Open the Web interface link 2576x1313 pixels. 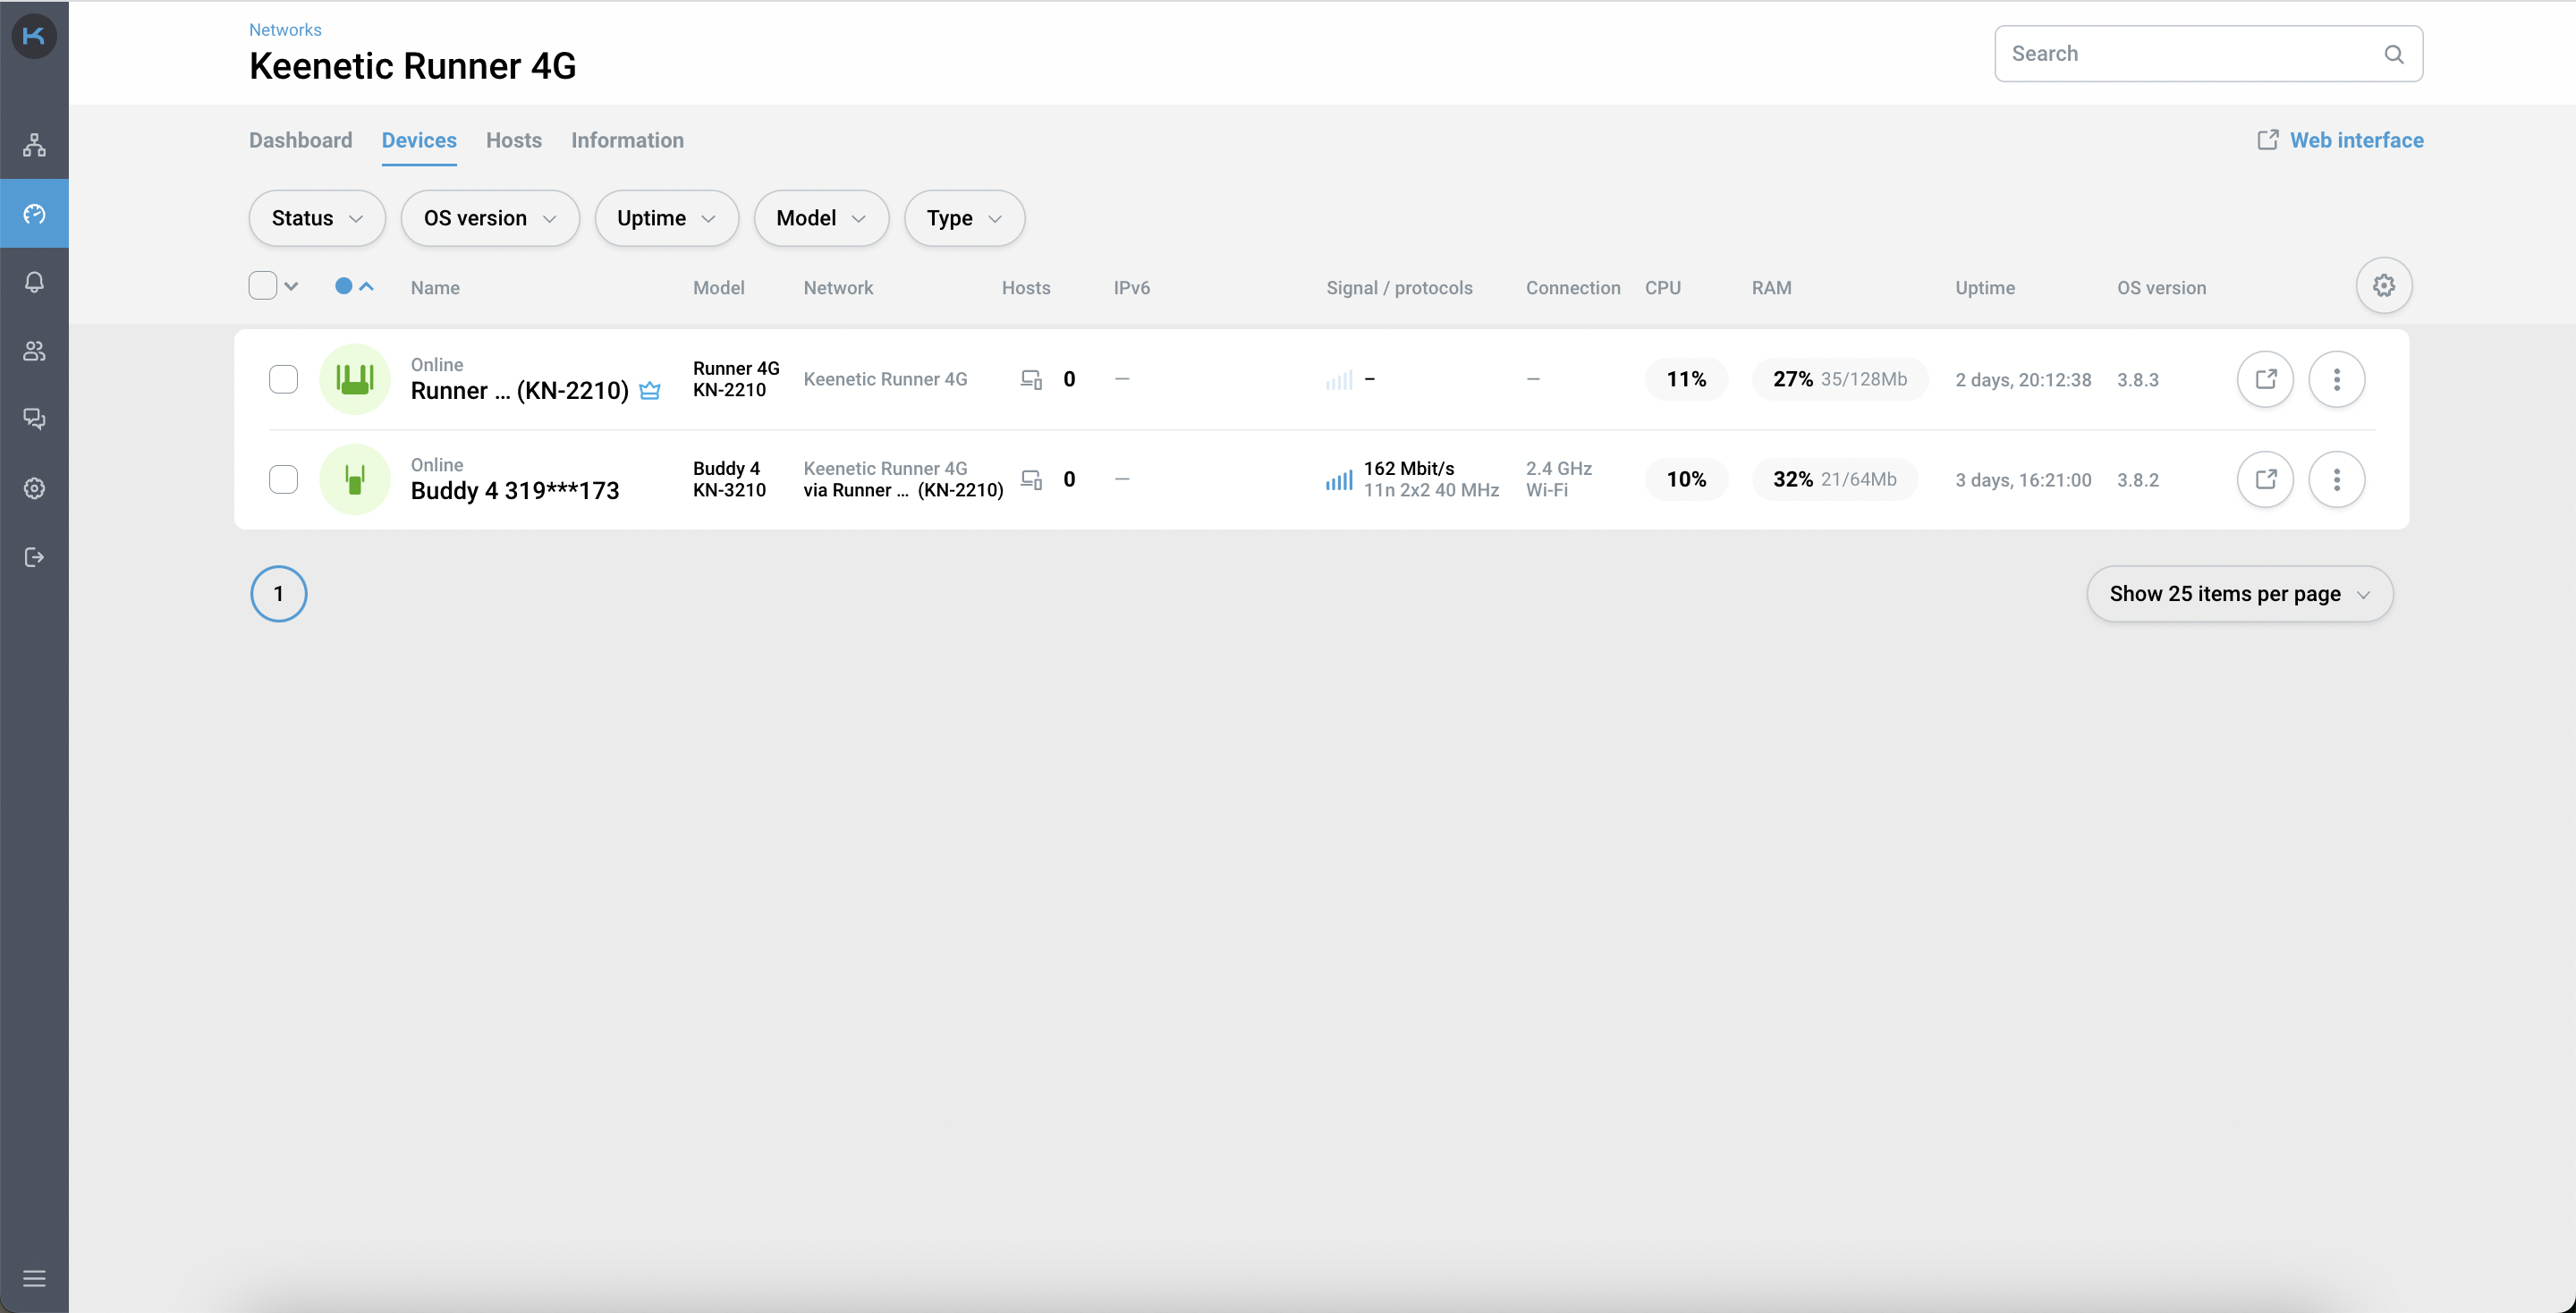(x=2357, y=140)
